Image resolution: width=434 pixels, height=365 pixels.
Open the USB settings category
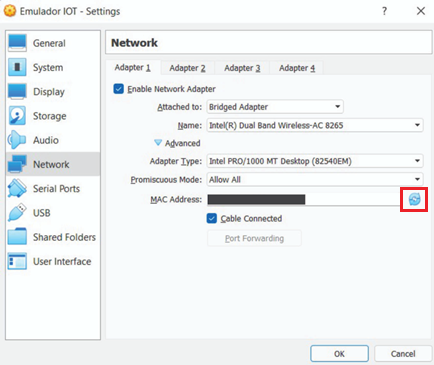[53, 213]
